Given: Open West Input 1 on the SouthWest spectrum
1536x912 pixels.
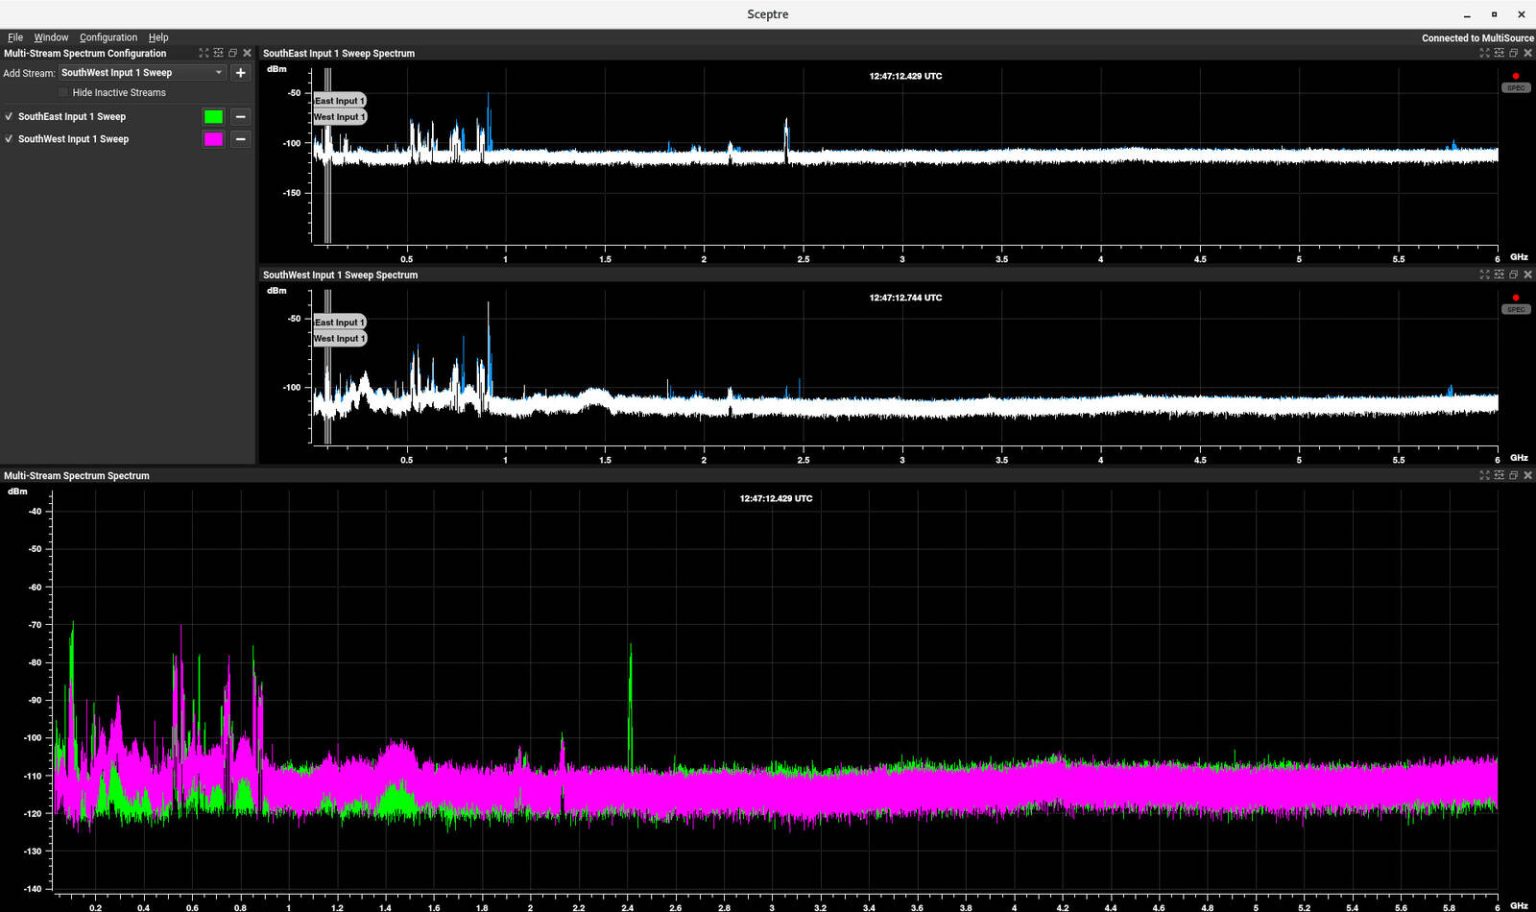Looking at the screenshot, I should coord(339,338).
